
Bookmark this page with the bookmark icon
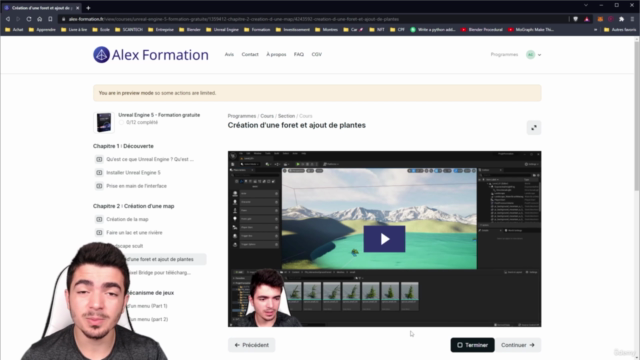point(50,19)
